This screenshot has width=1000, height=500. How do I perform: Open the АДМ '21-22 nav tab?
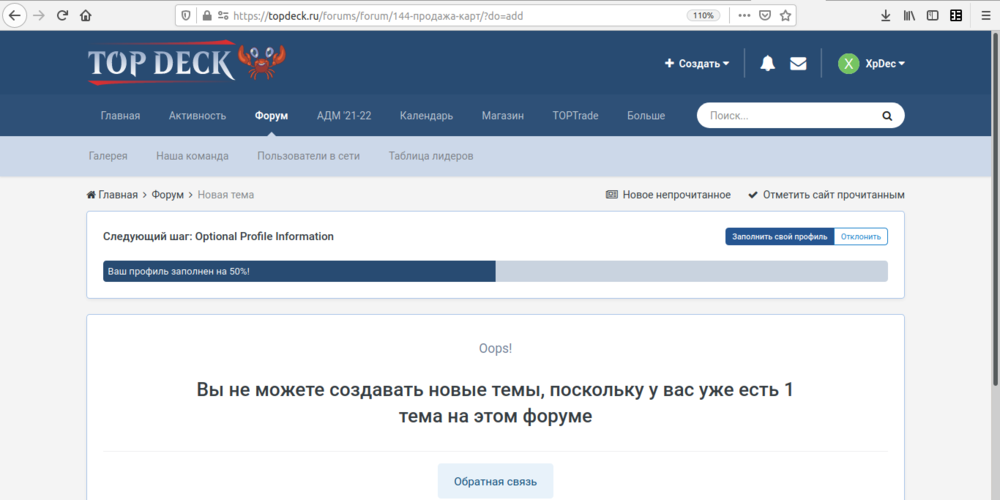344,115
